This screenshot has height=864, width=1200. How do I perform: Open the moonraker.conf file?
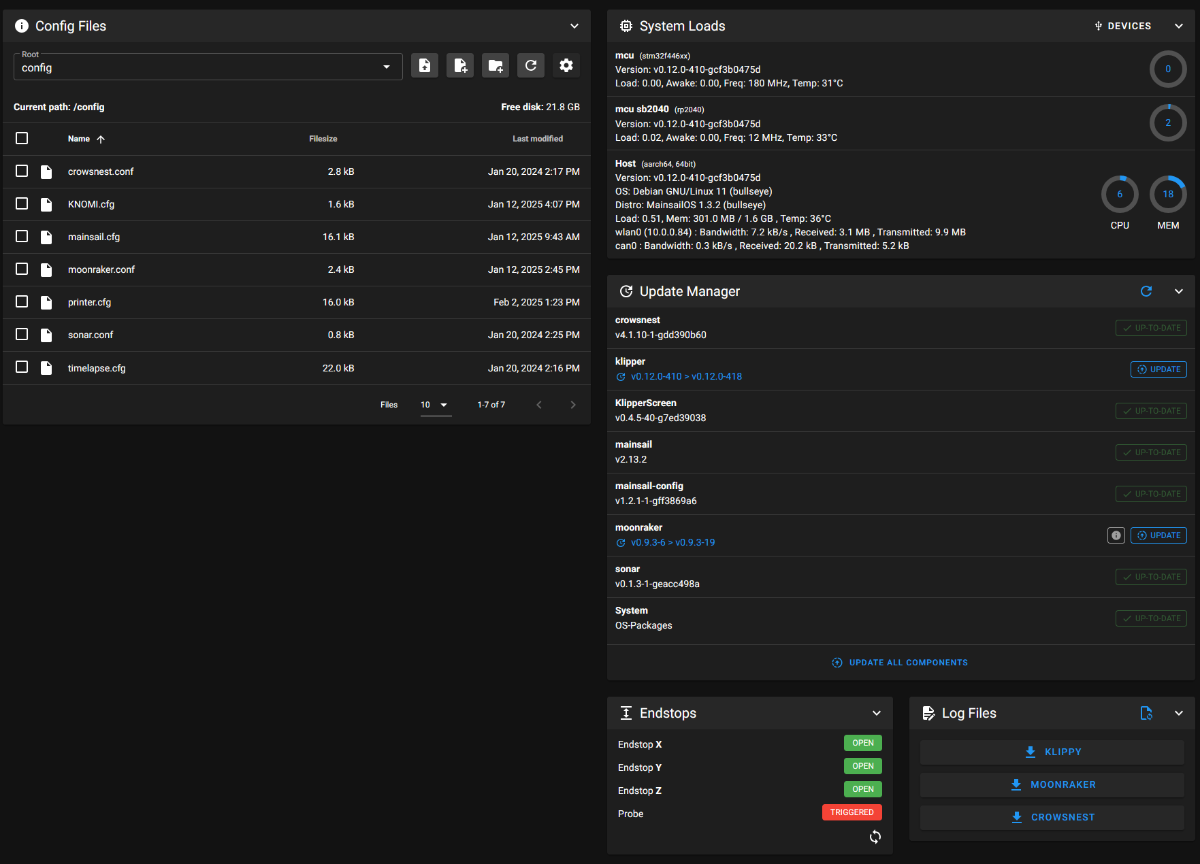[101, 270]
